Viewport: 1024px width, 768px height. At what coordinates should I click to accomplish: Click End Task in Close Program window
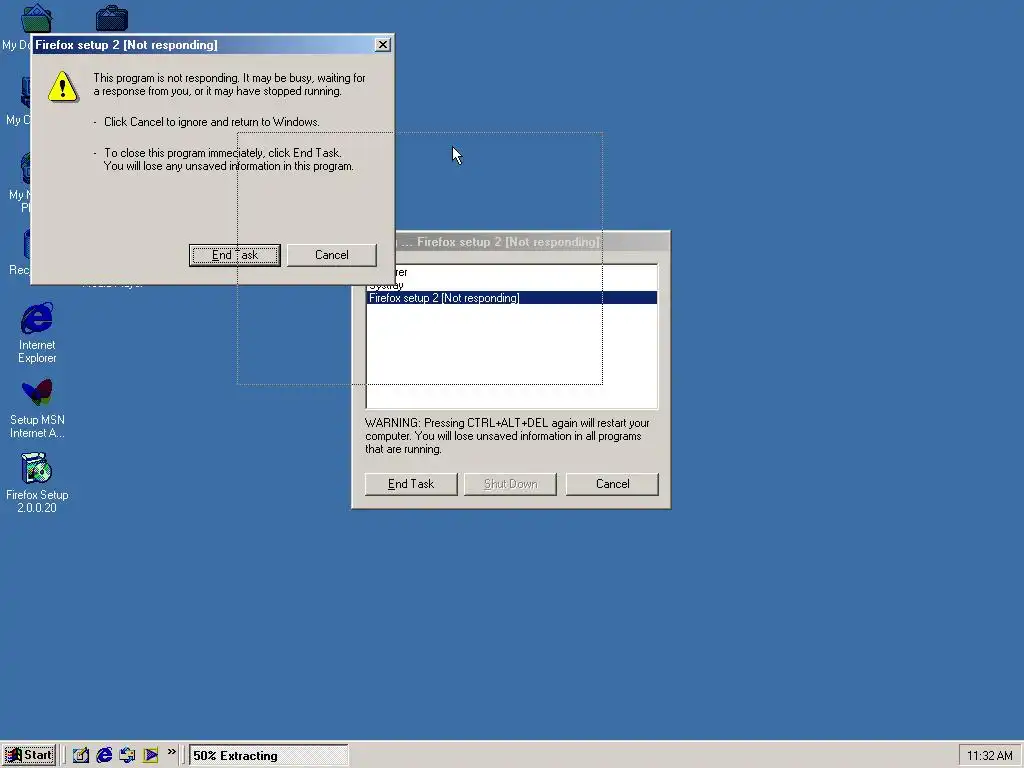tap(411, 484)
